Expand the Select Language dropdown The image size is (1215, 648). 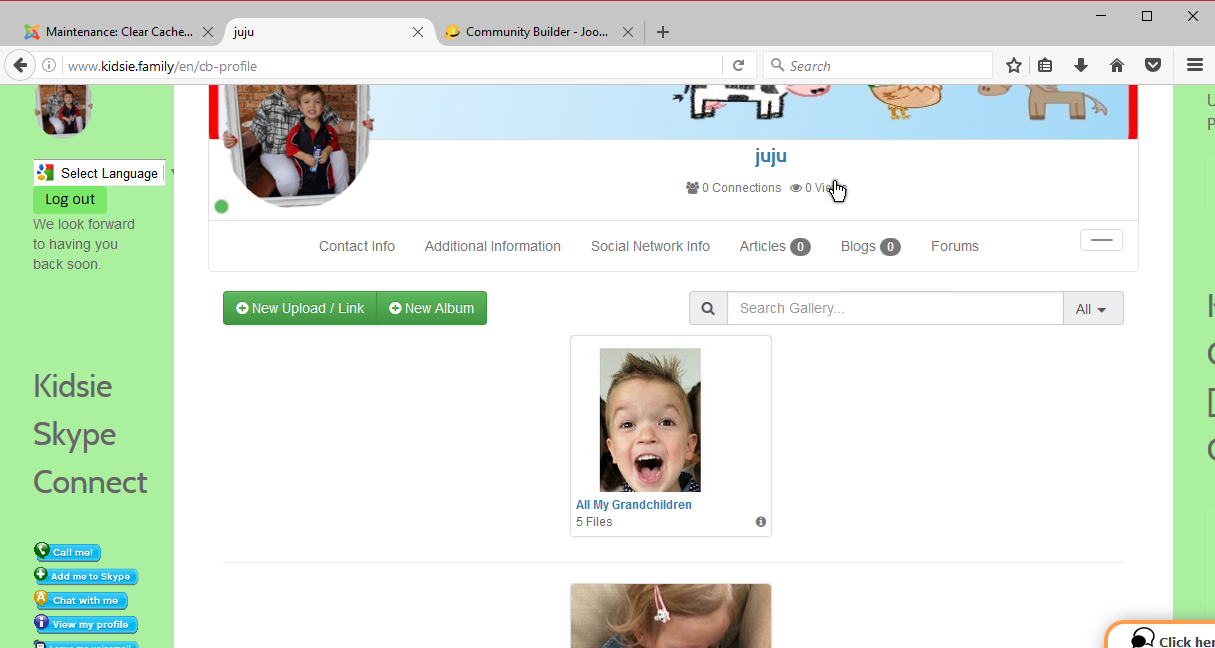click(99, 173)
